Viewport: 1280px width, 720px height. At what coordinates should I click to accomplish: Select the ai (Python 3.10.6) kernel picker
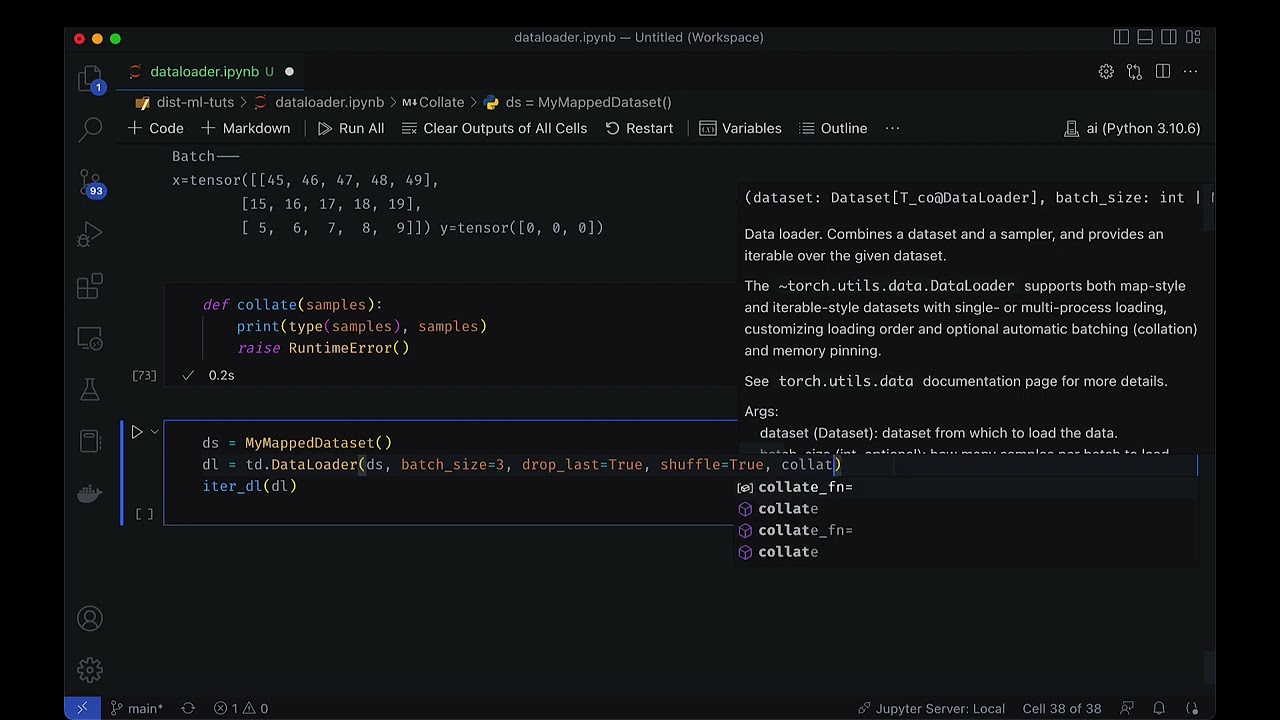[1131, 128]
